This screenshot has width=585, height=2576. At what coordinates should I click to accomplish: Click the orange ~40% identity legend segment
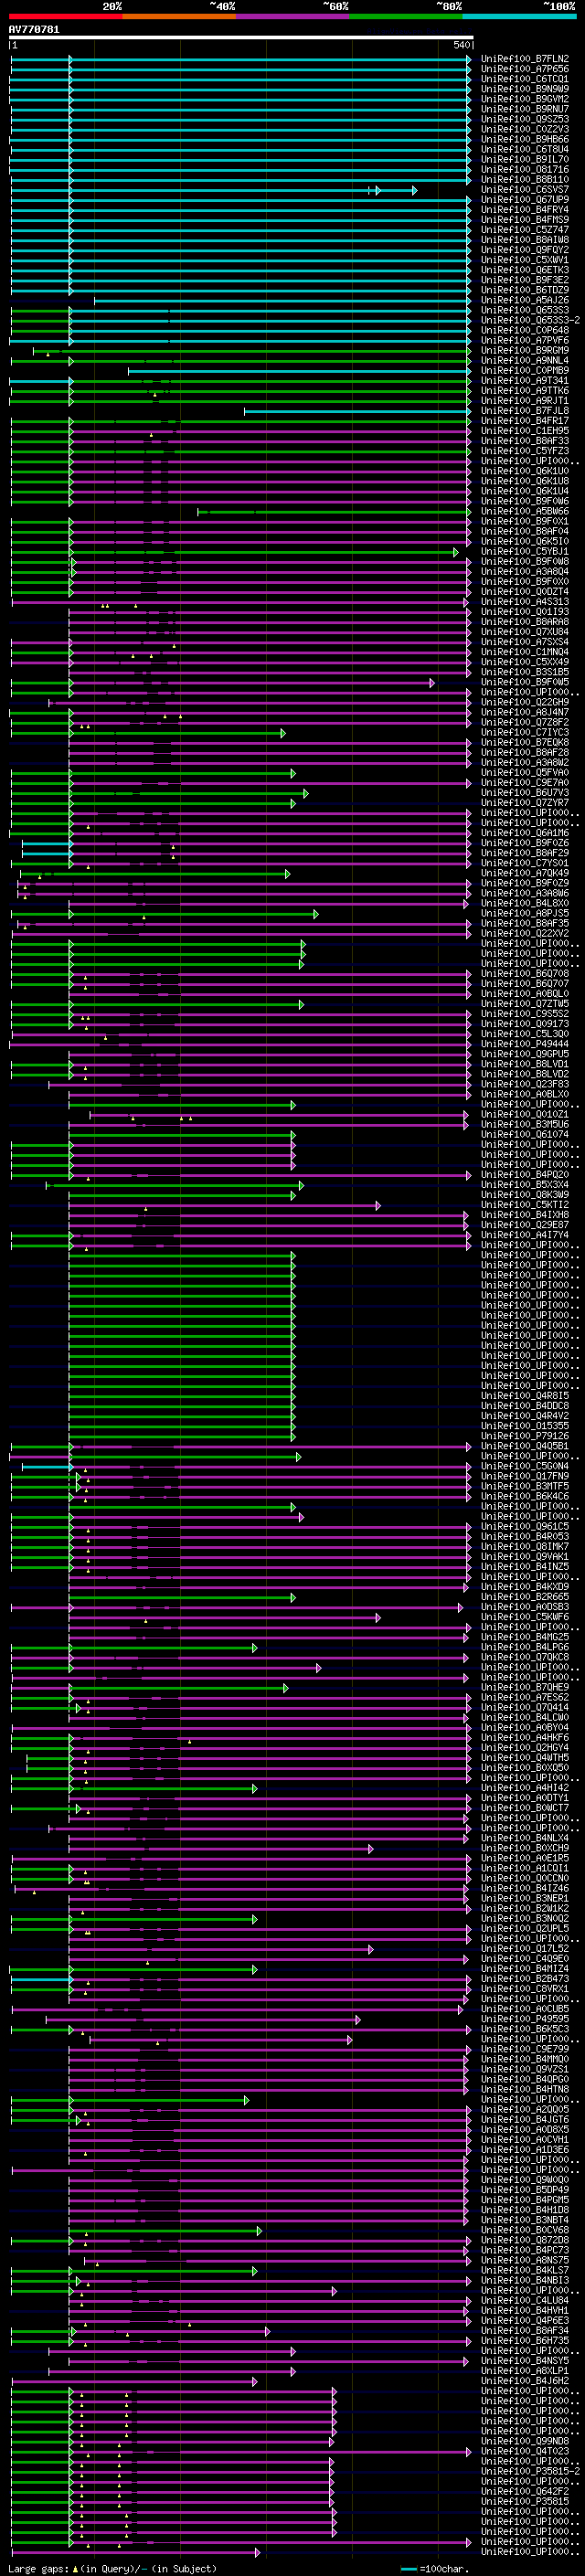179,16
